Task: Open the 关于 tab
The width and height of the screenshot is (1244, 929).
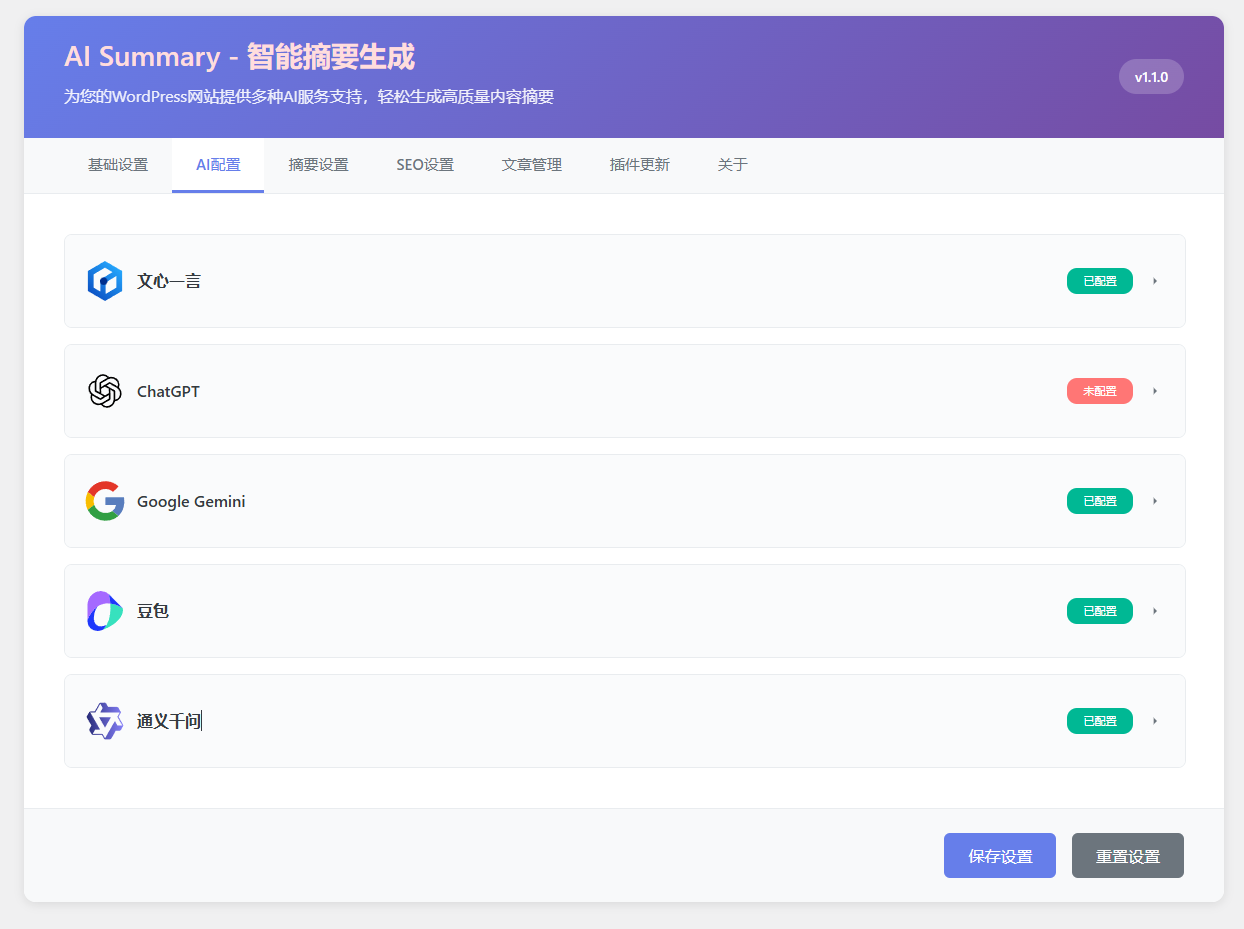Action: tap(732, 165)
